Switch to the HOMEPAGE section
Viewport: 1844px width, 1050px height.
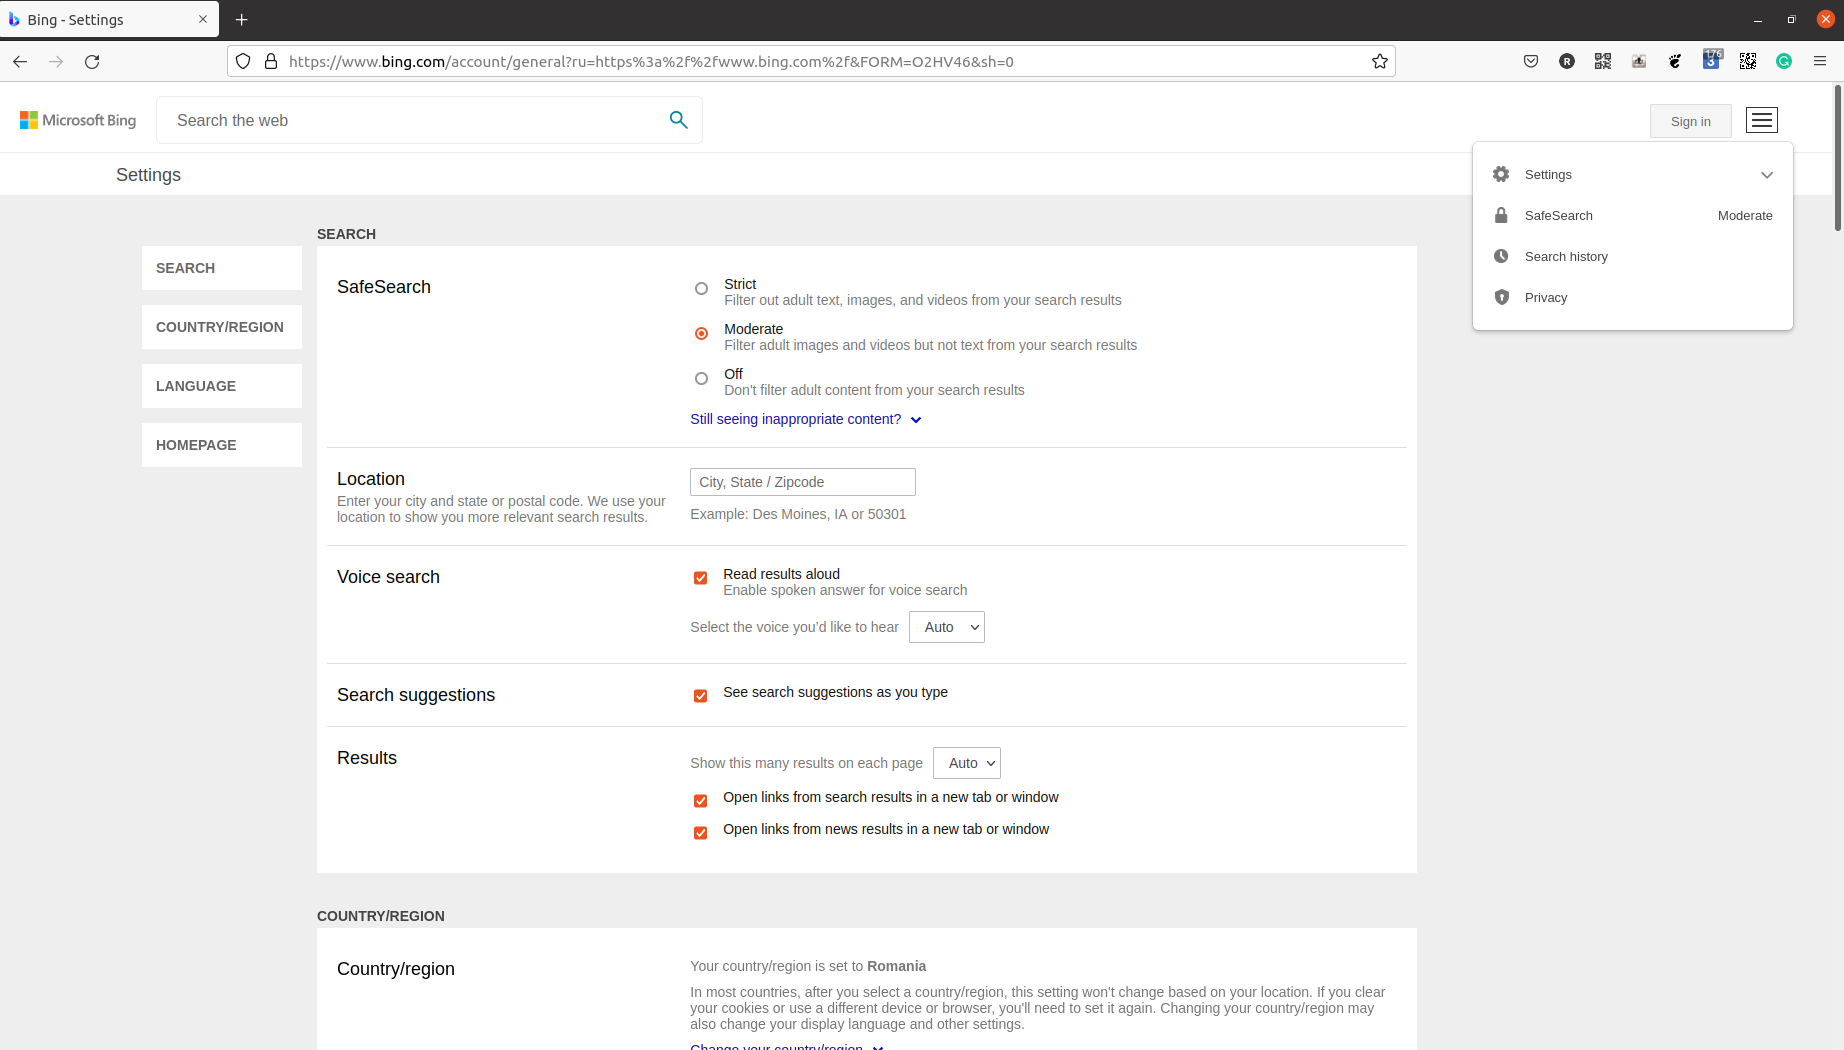(195, 444)
